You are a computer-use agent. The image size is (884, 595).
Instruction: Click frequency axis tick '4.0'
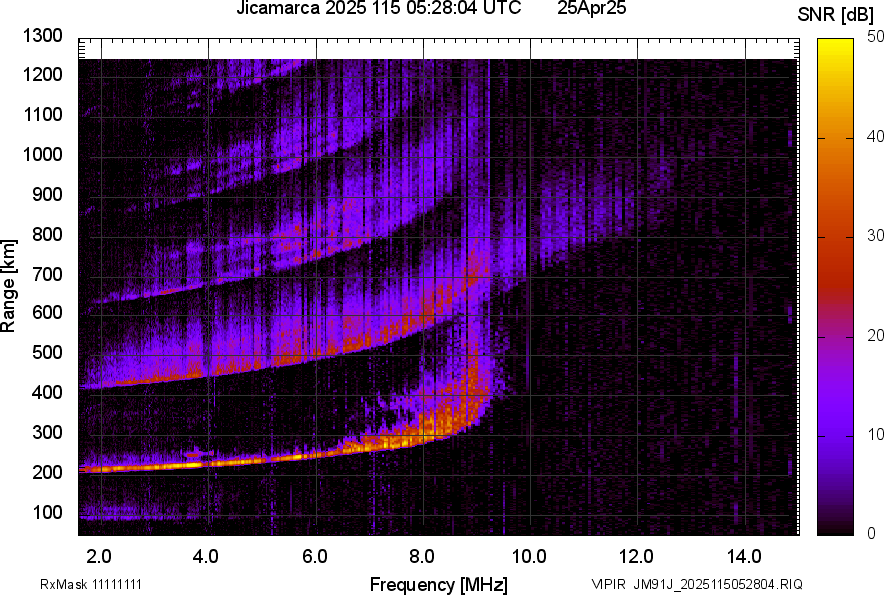tap(206, 557)
